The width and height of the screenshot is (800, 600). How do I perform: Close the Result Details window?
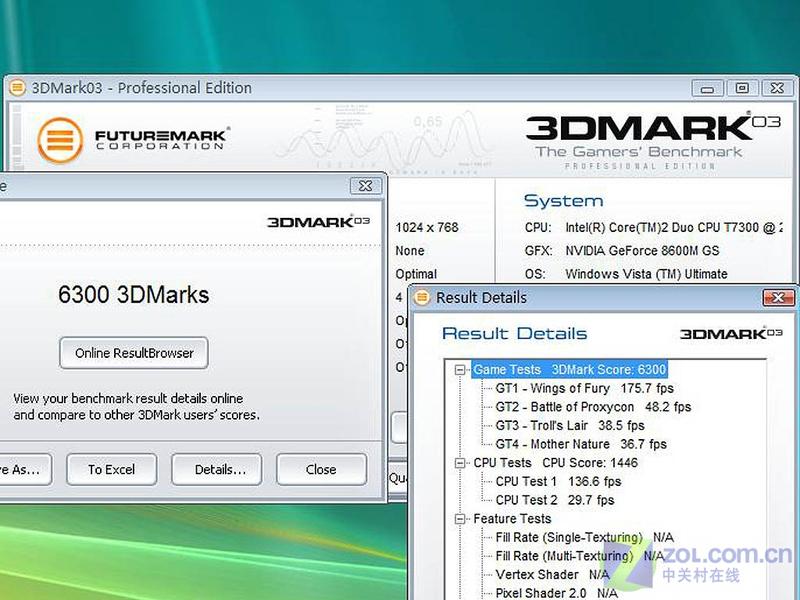(778, 297)
